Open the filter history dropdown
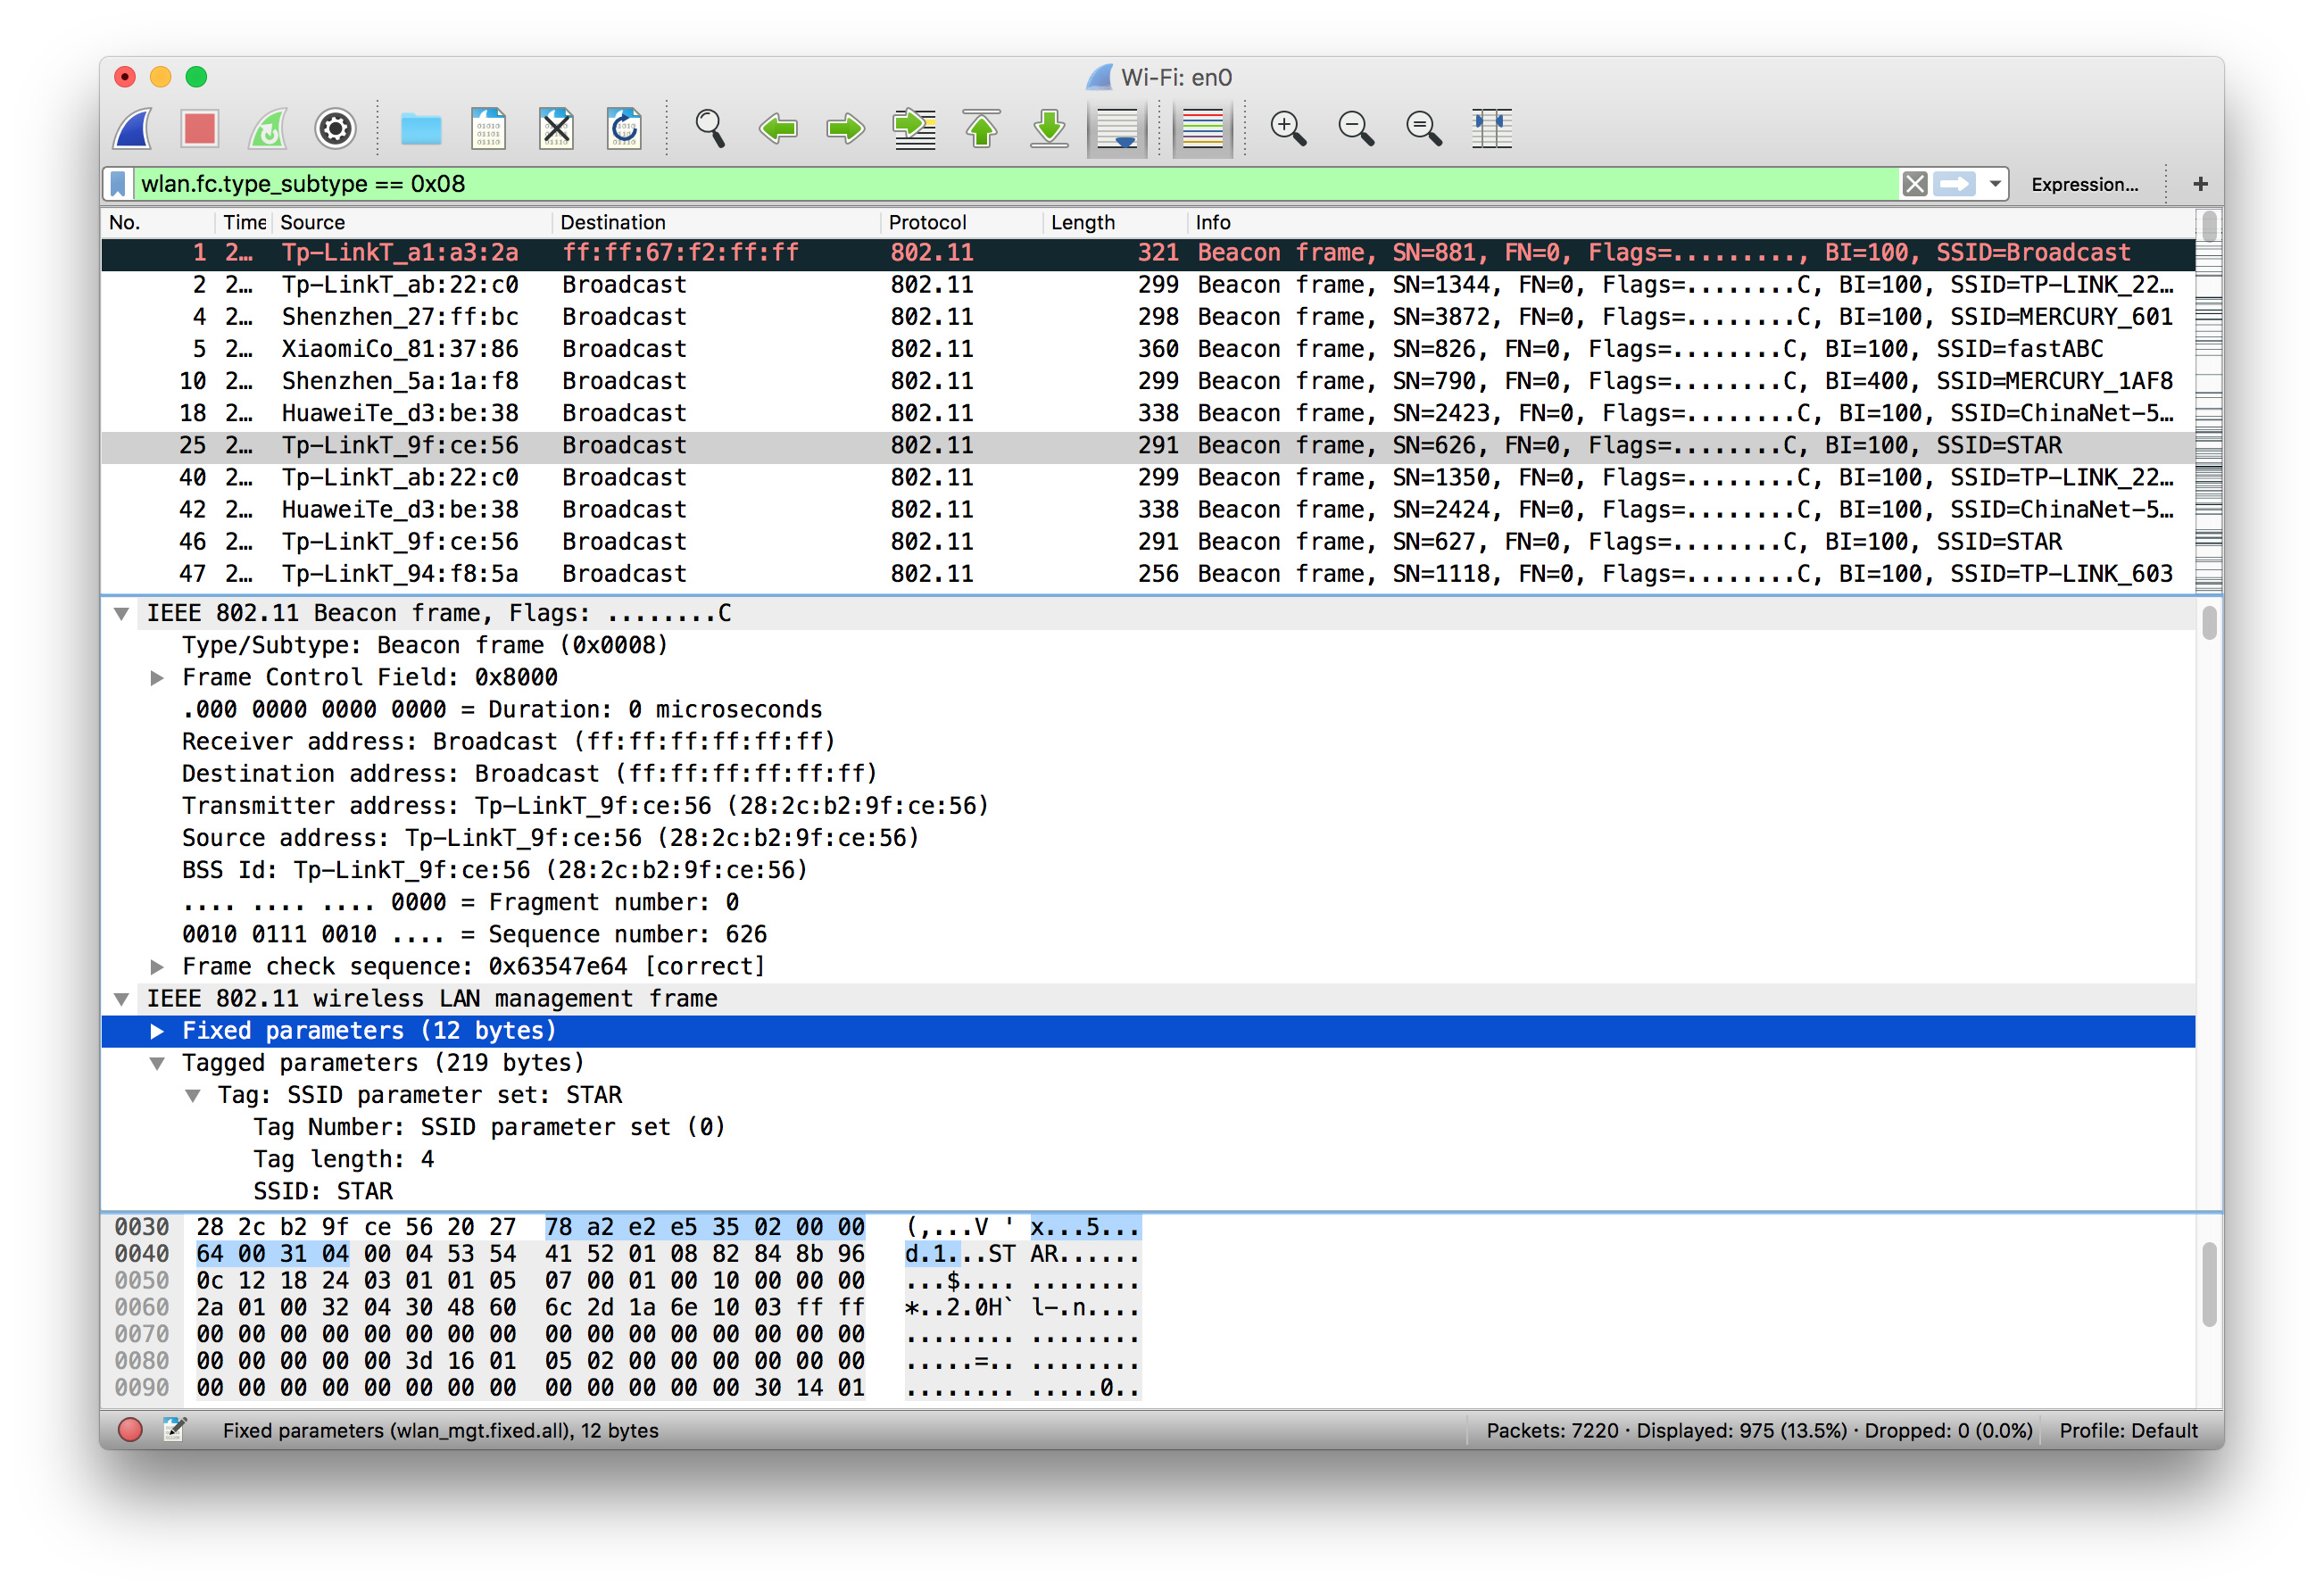Screen dimensions: 2324x1592 (x=1995, y=183)
